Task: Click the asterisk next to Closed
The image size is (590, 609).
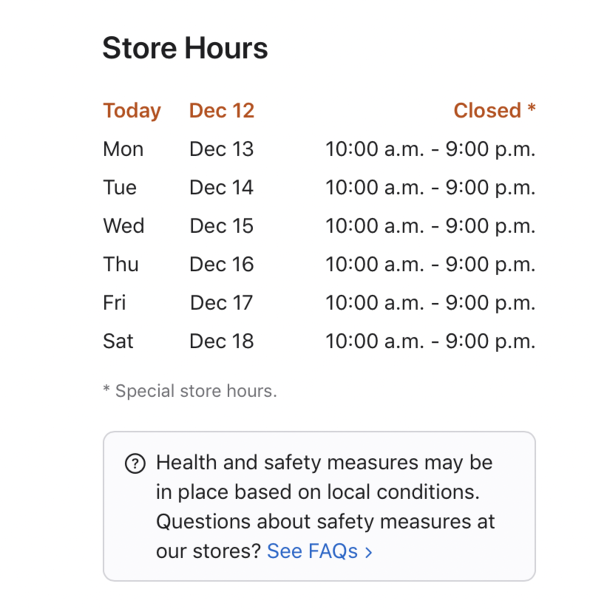Action: pyautogui.click(x=531, y=107)
